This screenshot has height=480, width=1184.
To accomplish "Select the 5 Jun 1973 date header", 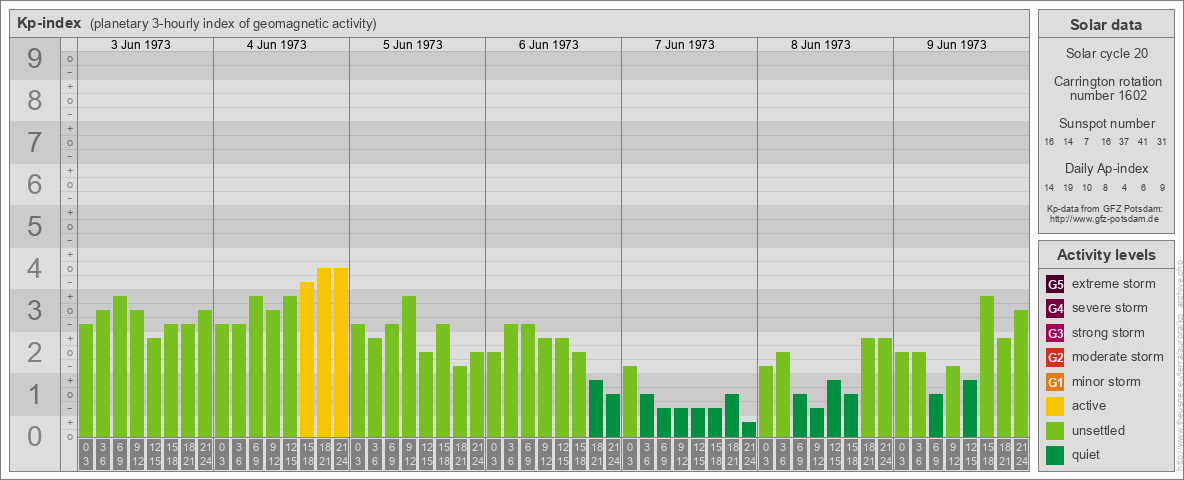I will pyautogui.click(x=412, y=45).
